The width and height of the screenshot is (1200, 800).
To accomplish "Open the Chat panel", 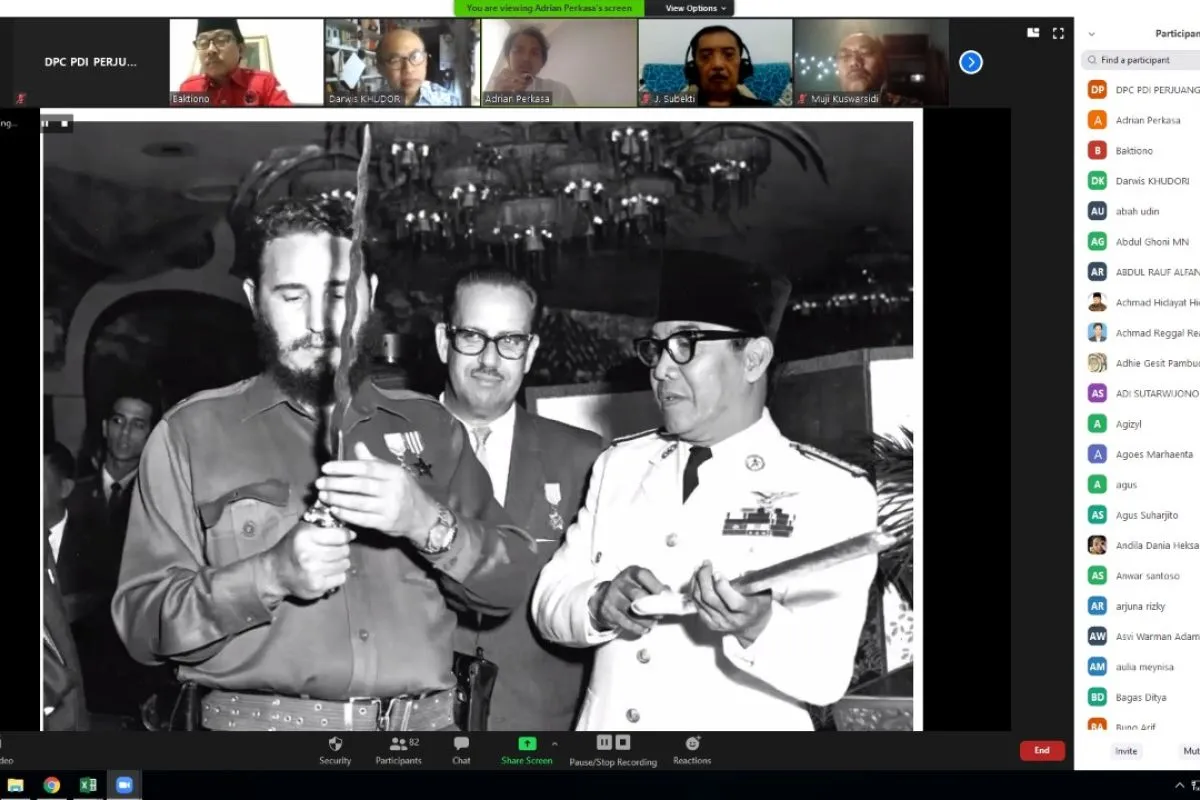I will 461,744.
